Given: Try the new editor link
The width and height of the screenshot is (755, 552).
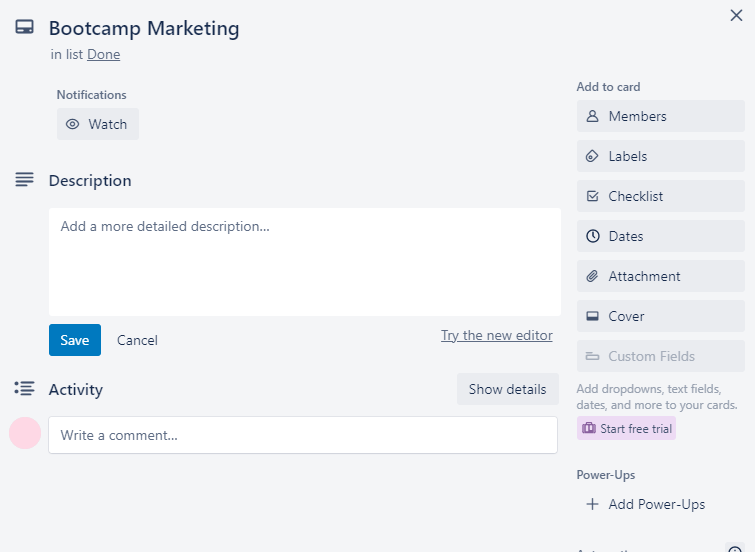Looking at the screenshot, I should [496, 335].
